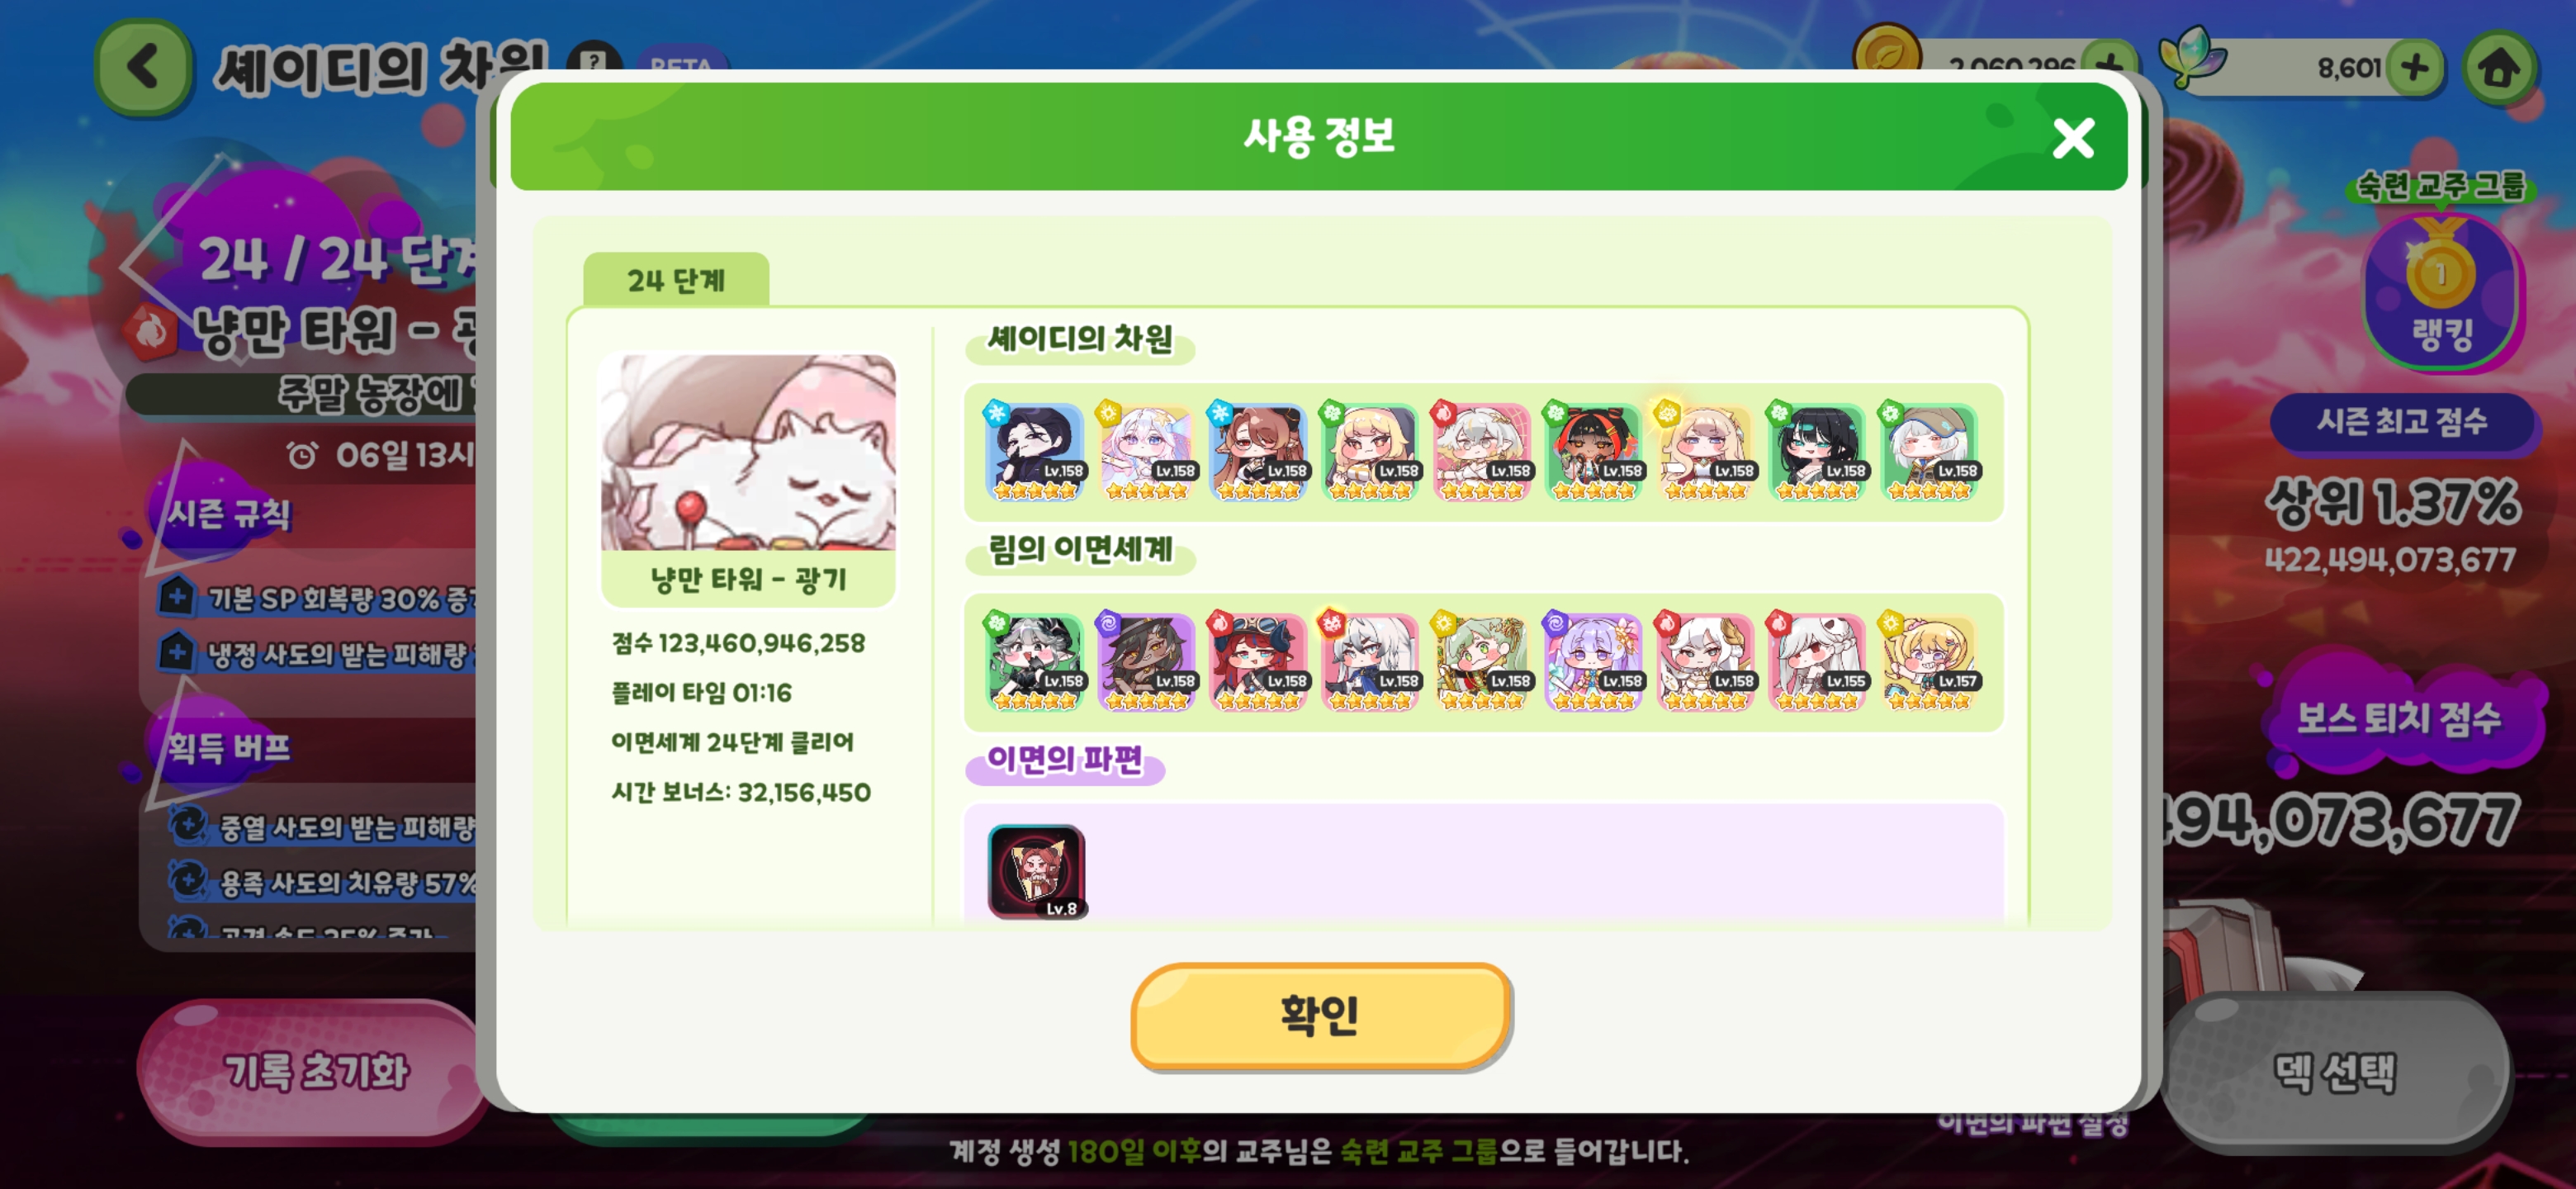This screenshot has width=2576, height=1189.
Task: Open the 24 단계 tab
Action: click(676, 280)
